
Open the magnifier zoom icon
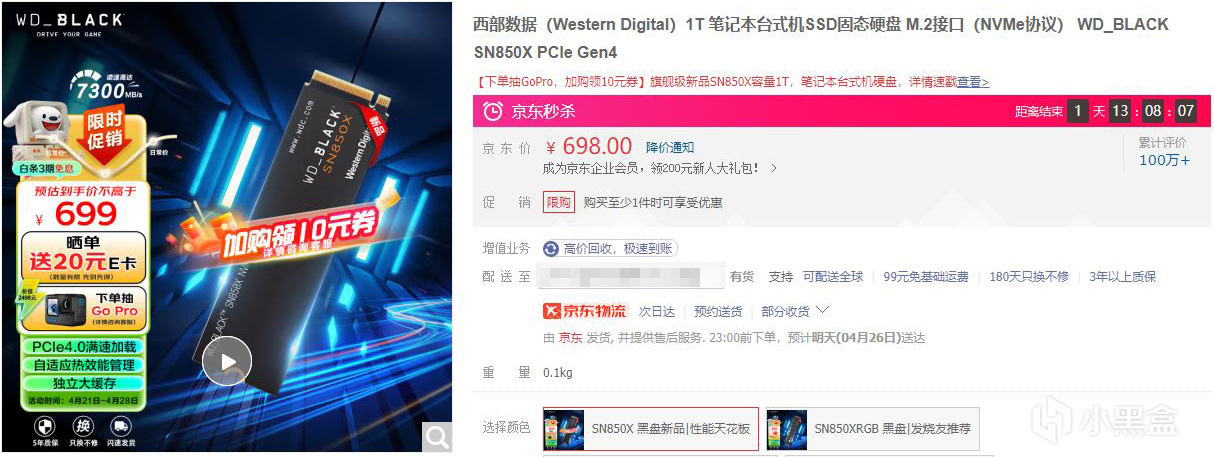click(x=437, y=436)
